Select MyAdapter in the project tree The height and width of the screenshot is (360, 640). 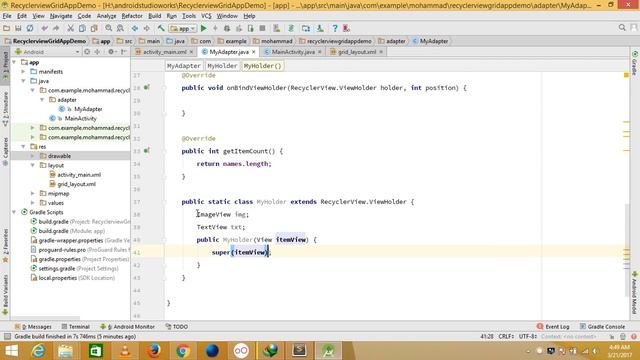click(x=88, y=109)
